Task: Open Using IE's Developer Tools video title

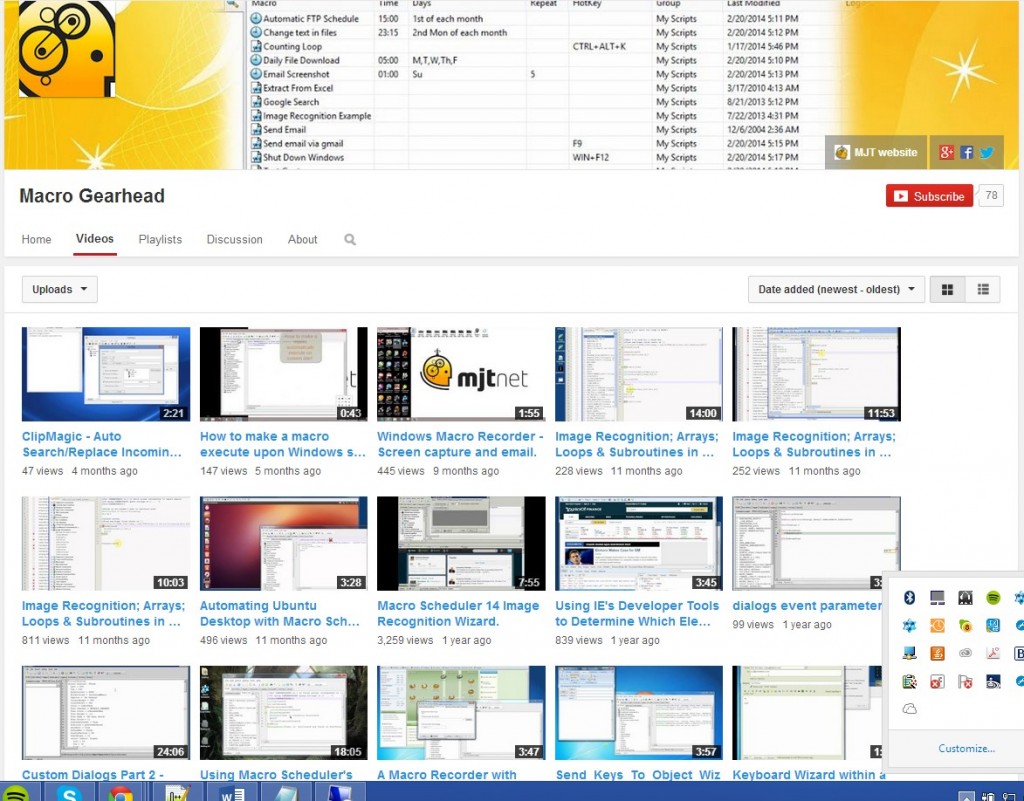Action: pyautogui.click(x=637, y=614)
